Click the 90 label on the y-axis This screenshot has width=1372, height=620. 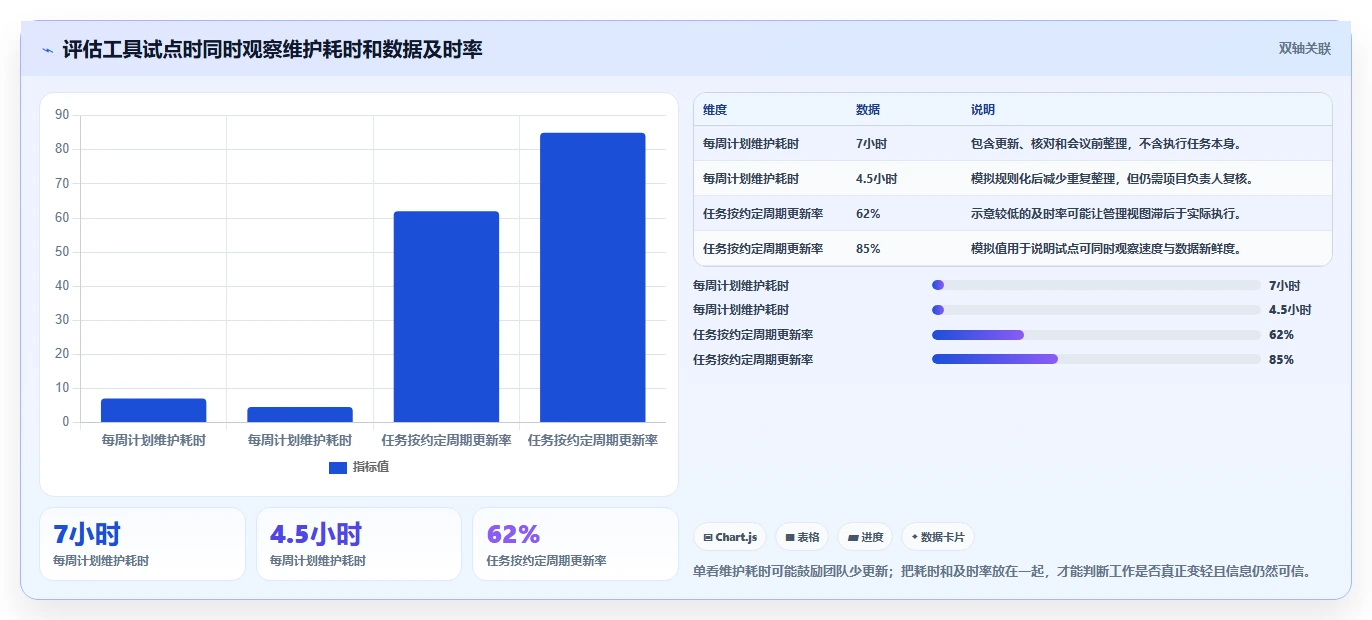(62, 115)
